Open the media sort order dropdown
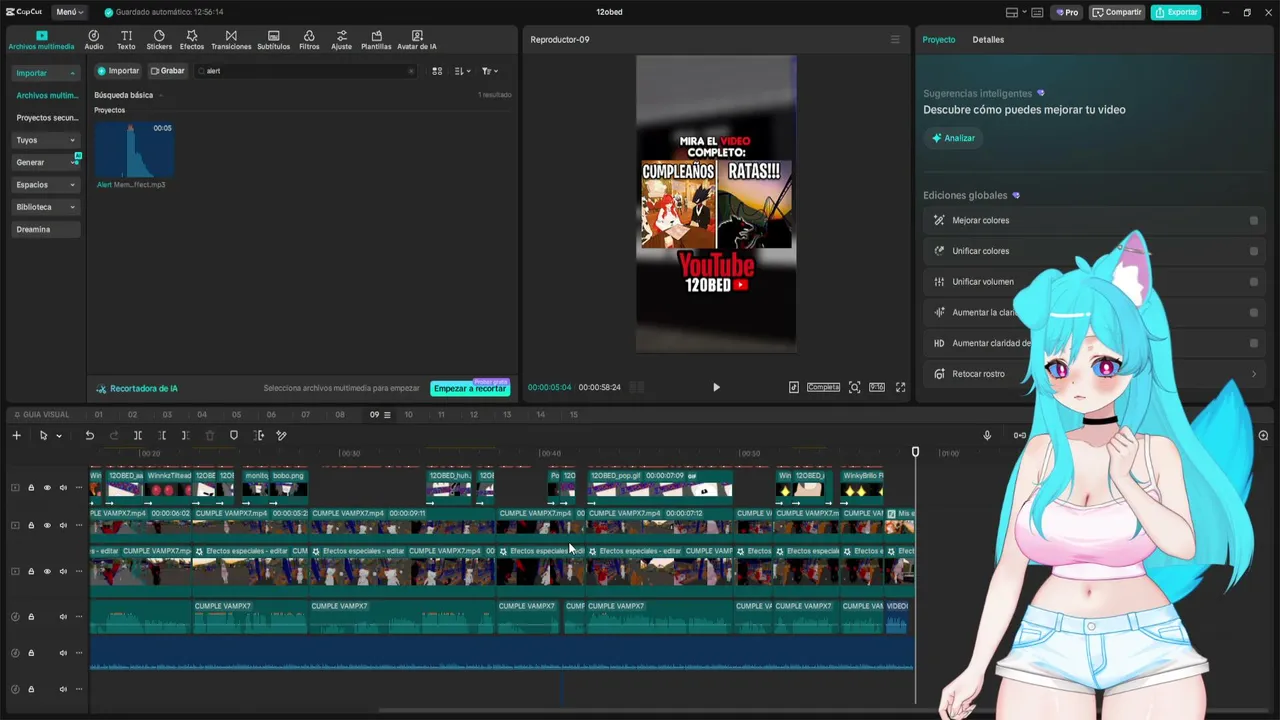 (463, 71)
